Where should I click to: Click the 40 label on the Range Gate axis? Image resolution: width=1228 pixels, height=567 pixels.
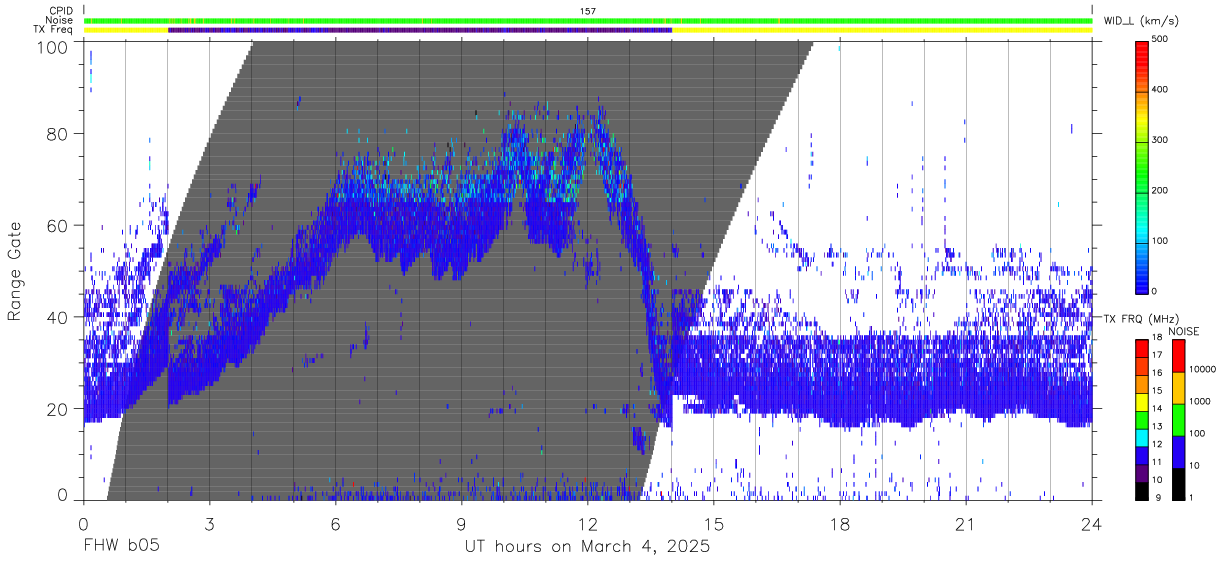[x=58, y=317]
